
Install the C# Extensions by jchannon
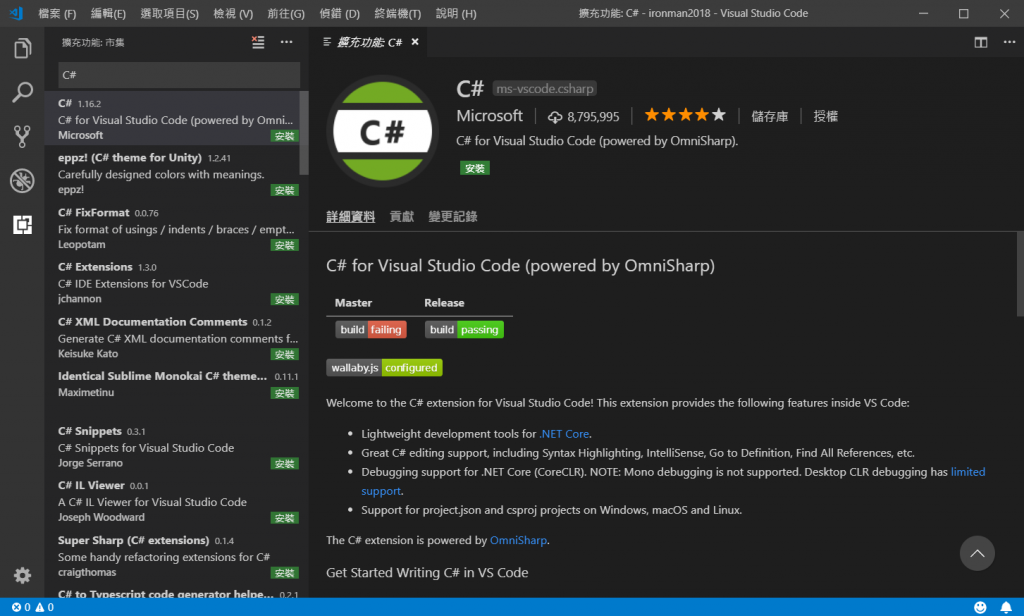click(285, 300)
